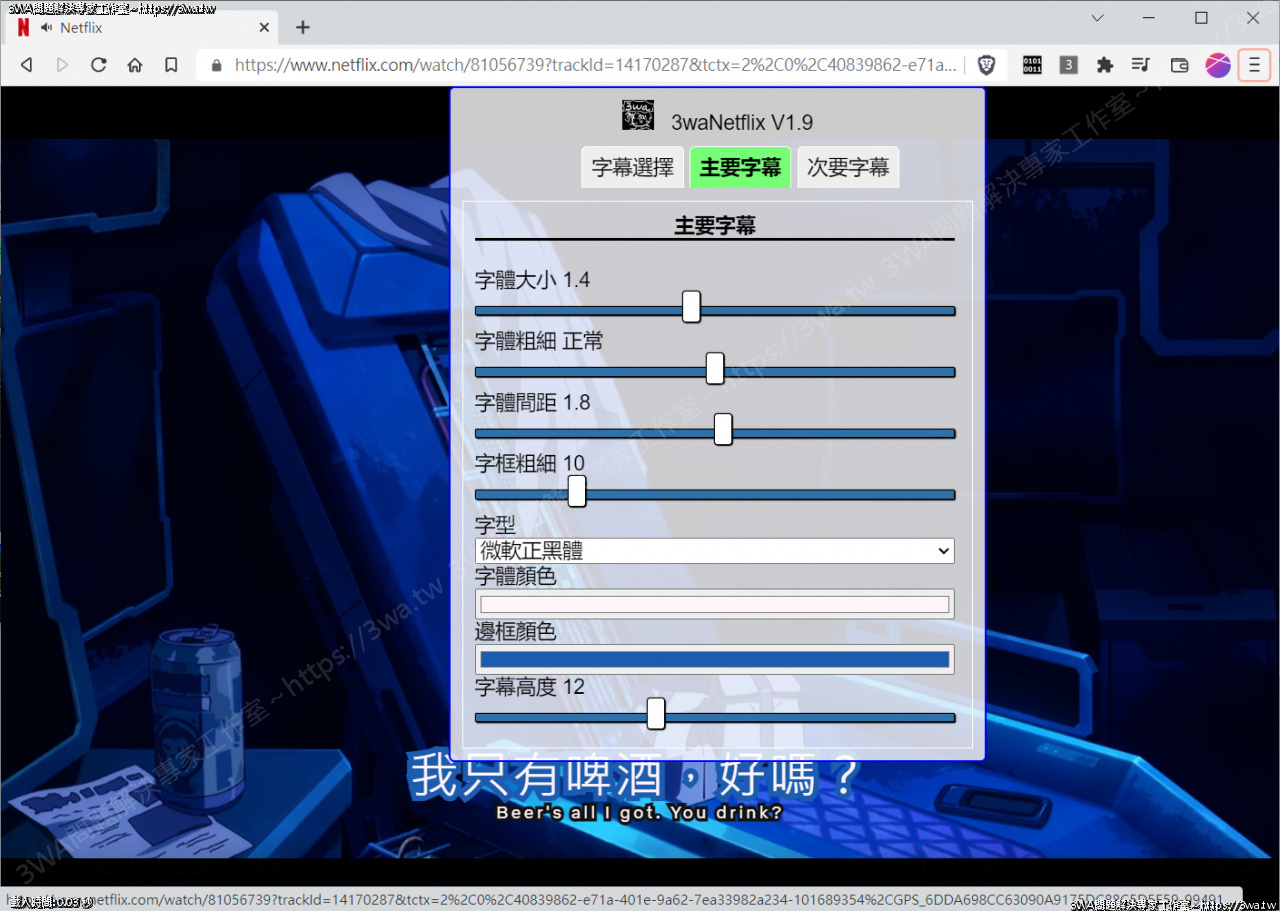Switch to the 字幕選擇 tab
The height and width of the screenshot is (911, 1280).
coord(632,167)
